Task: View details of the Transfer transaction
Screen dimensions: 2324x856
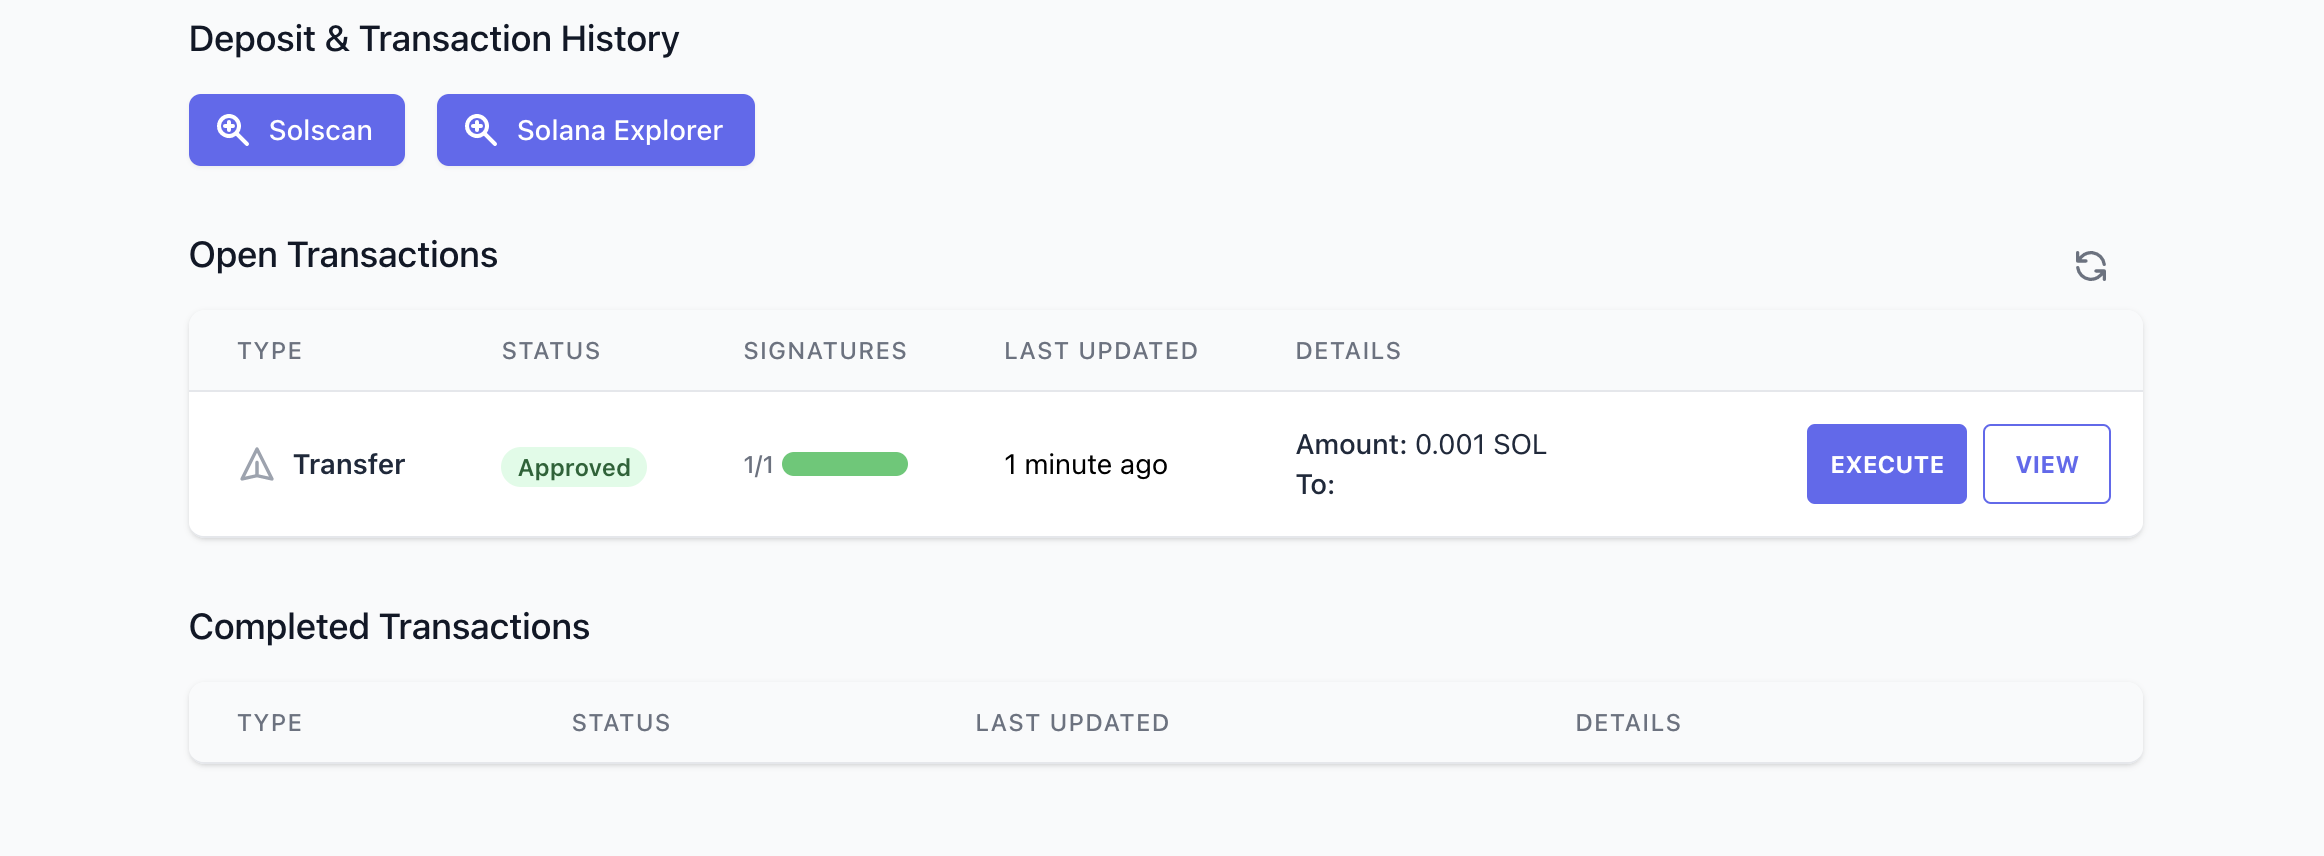Action: 2046,464
